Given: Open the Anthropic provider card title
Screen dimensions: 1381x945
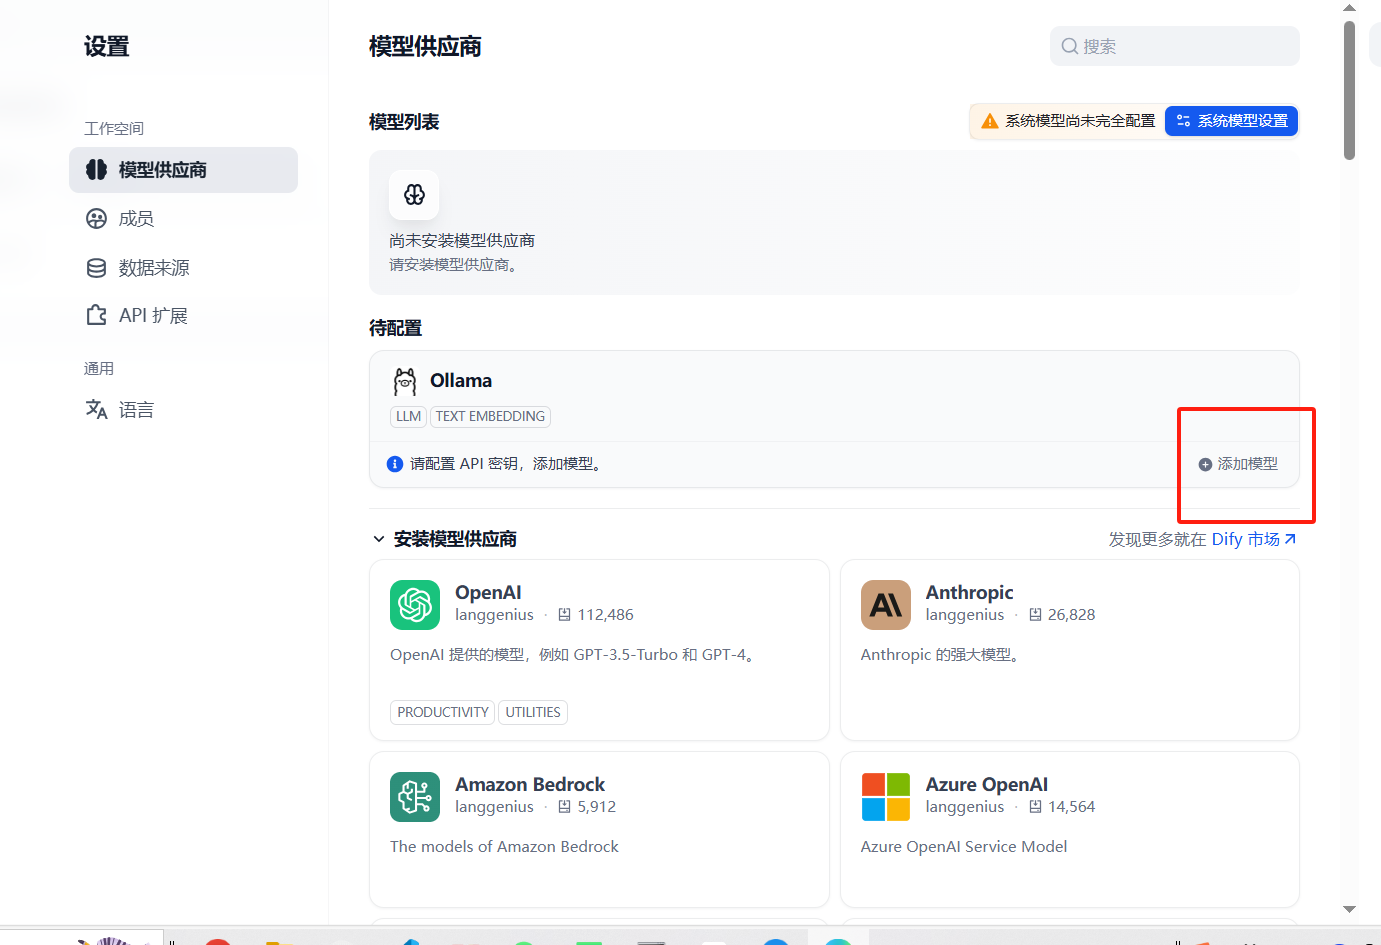Looking at the screenshot, I should coord(969,593).
